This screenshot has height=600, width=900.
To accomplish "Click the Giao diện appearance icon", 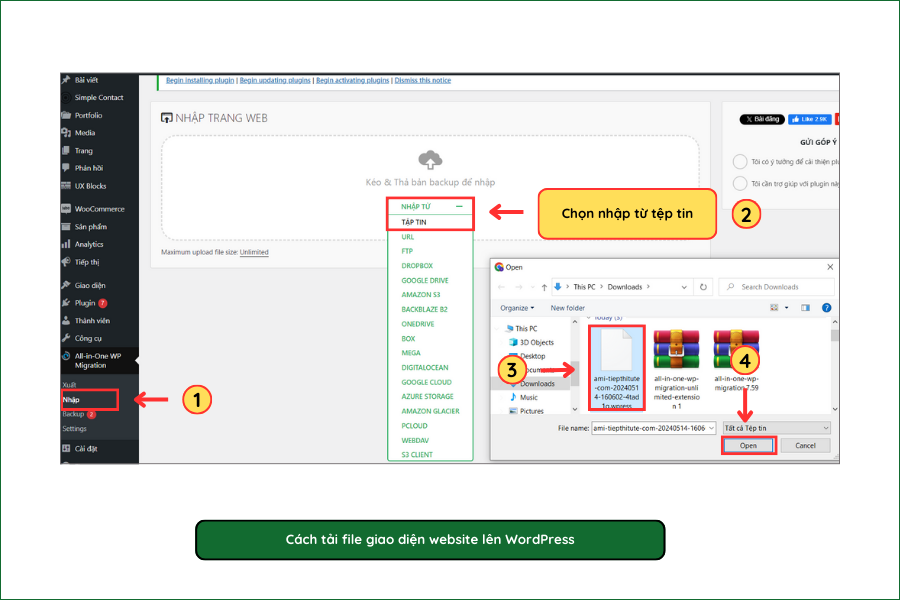I will (x=66, y=285).
